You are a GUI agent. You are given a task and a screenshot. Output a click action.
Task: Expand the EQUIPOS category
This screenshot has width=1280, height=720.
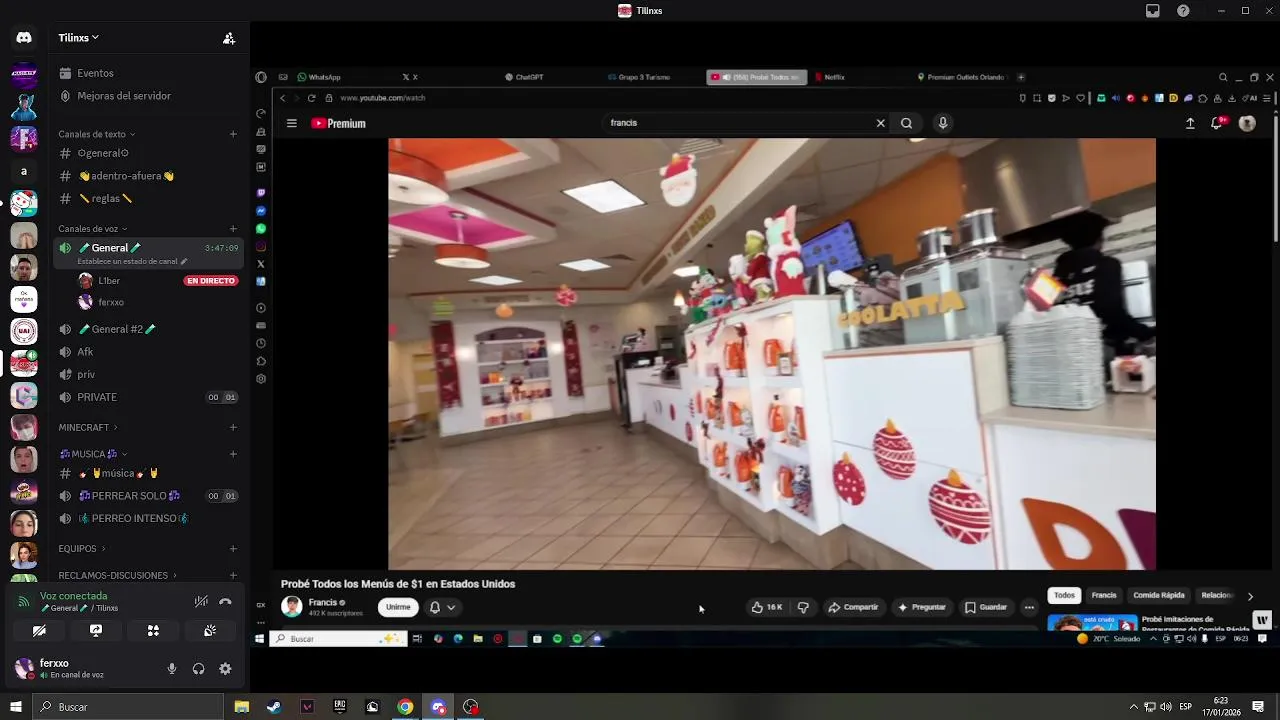click(82, 549)
